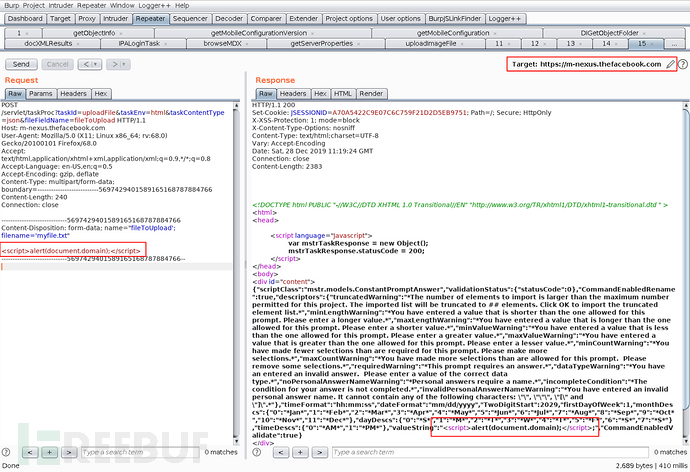Show response Headers view
The height and width of the screenshot is (472, 690).
293,93
